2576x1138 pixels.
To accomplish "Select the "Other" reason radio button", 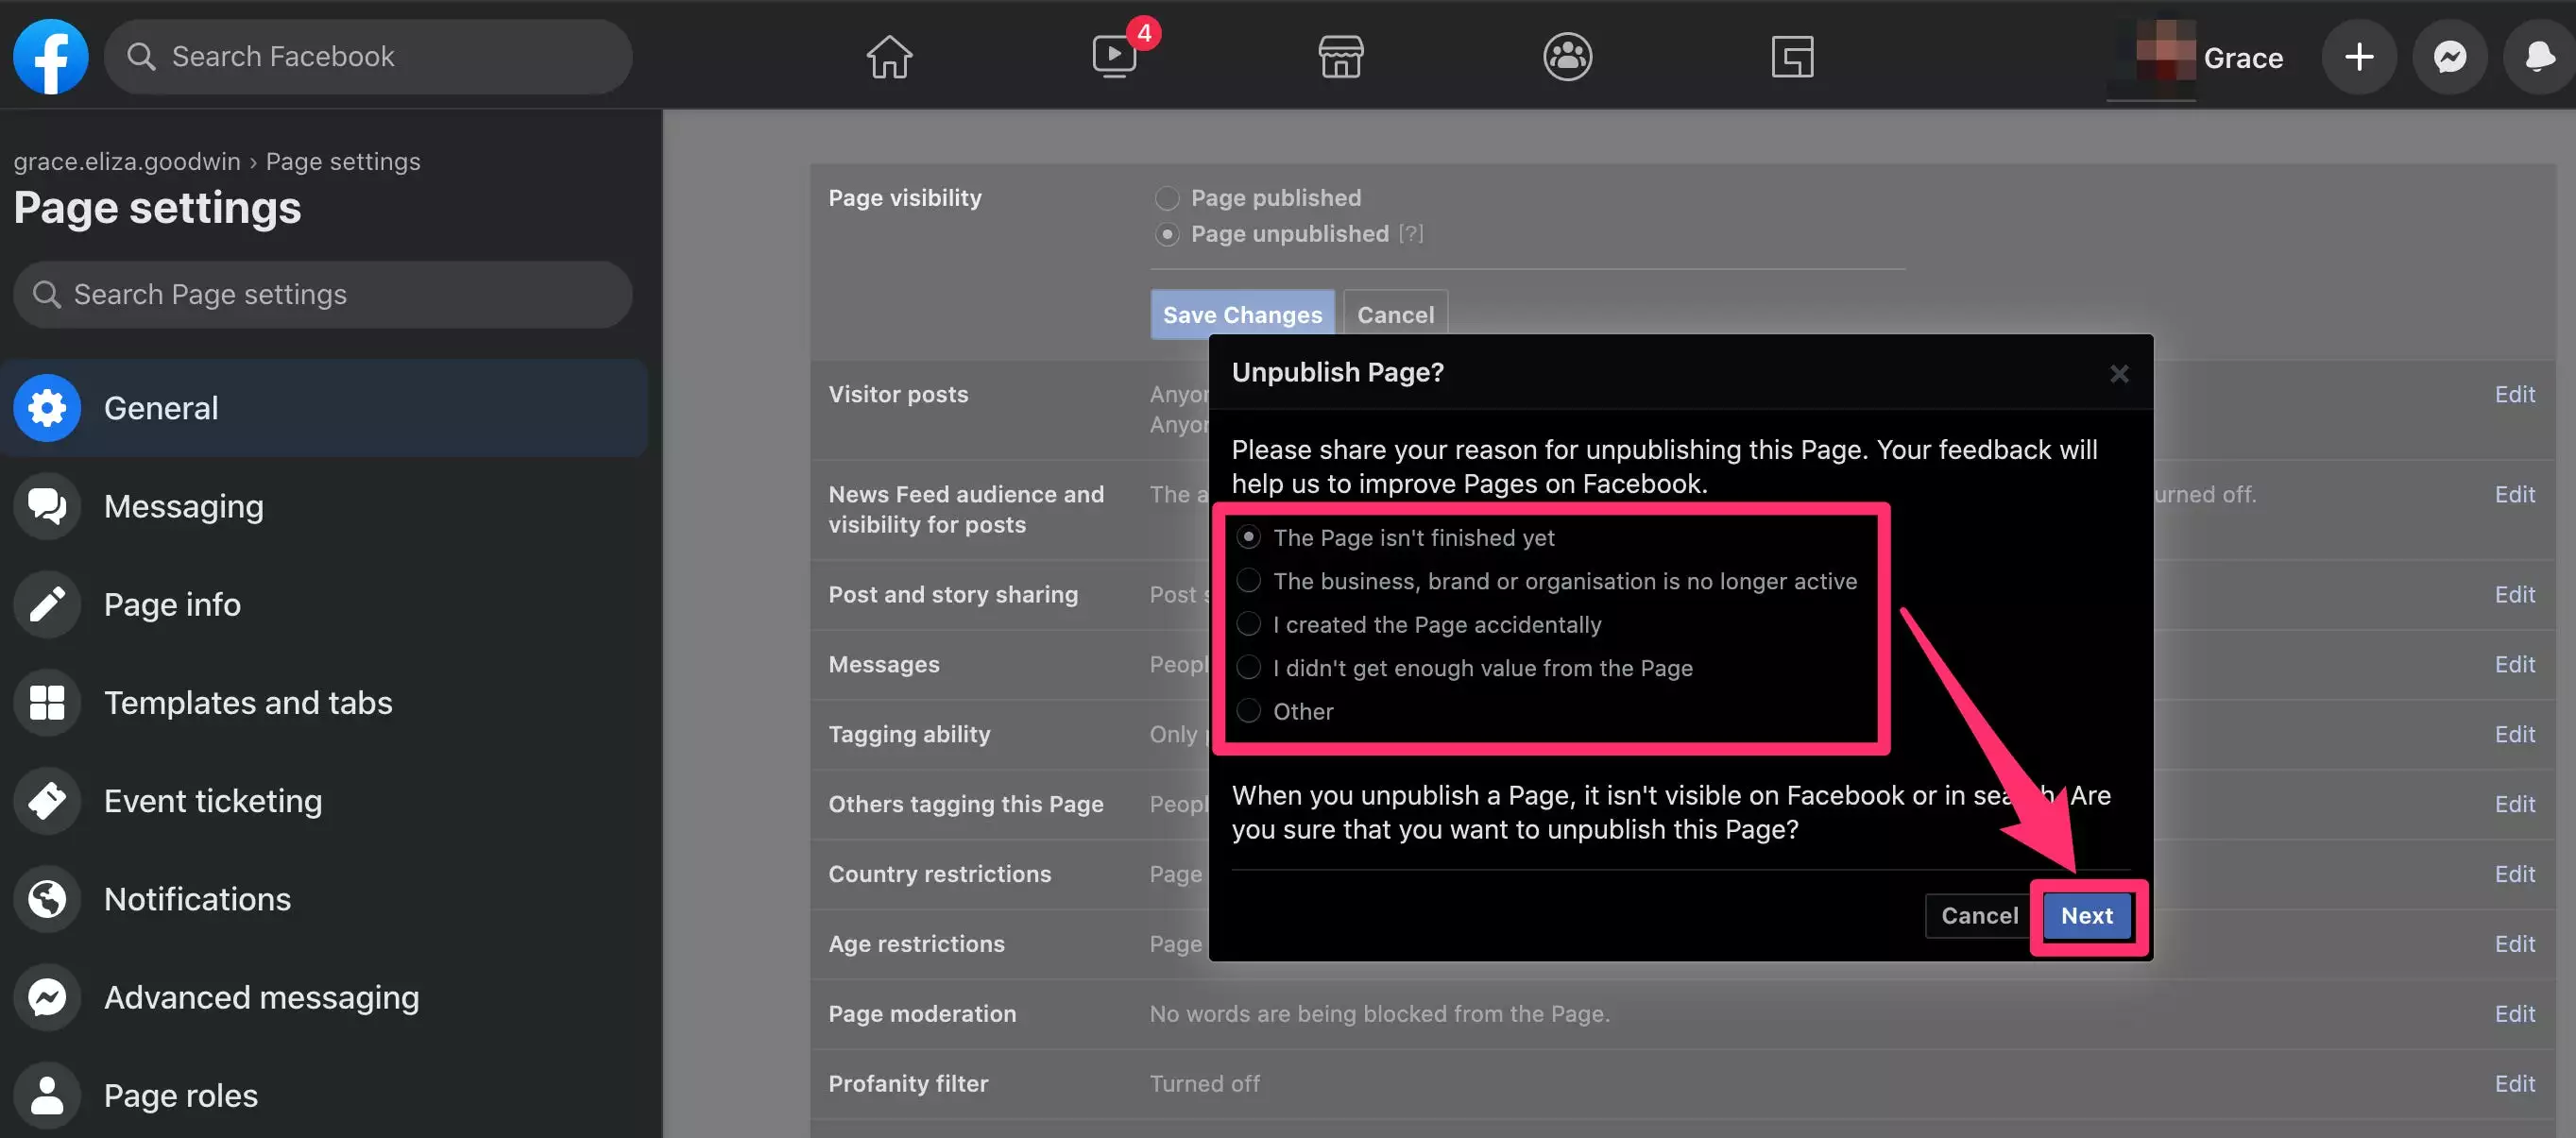I will point(1248,711).
